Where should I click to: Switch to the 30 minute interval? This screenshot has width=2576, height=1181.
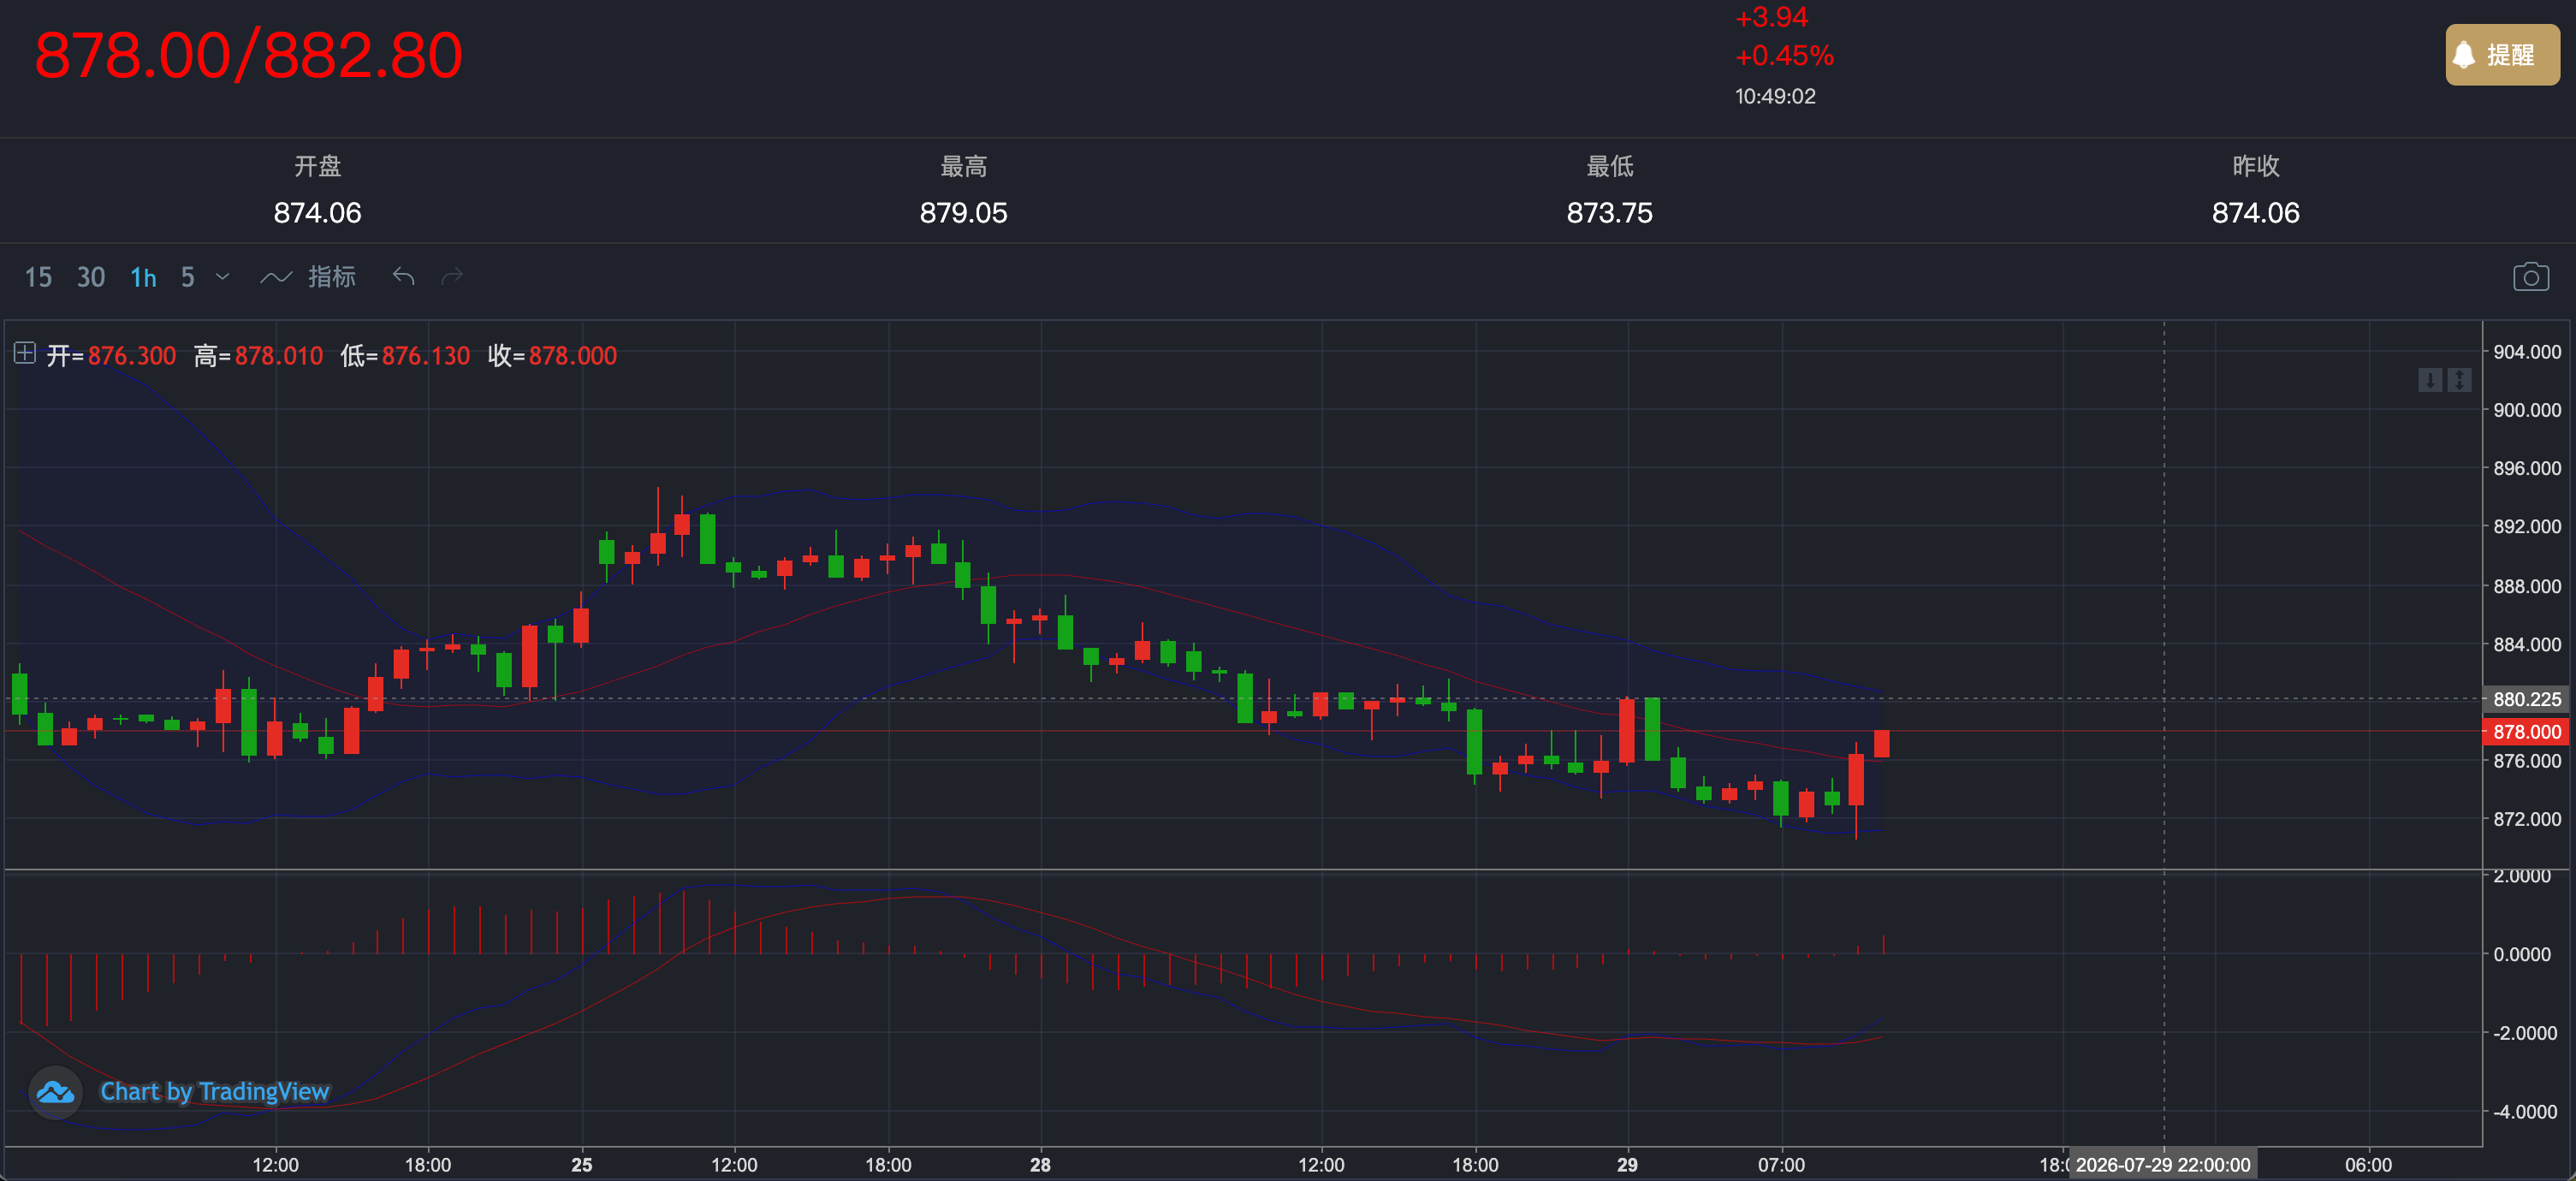(x=91, y=277)
